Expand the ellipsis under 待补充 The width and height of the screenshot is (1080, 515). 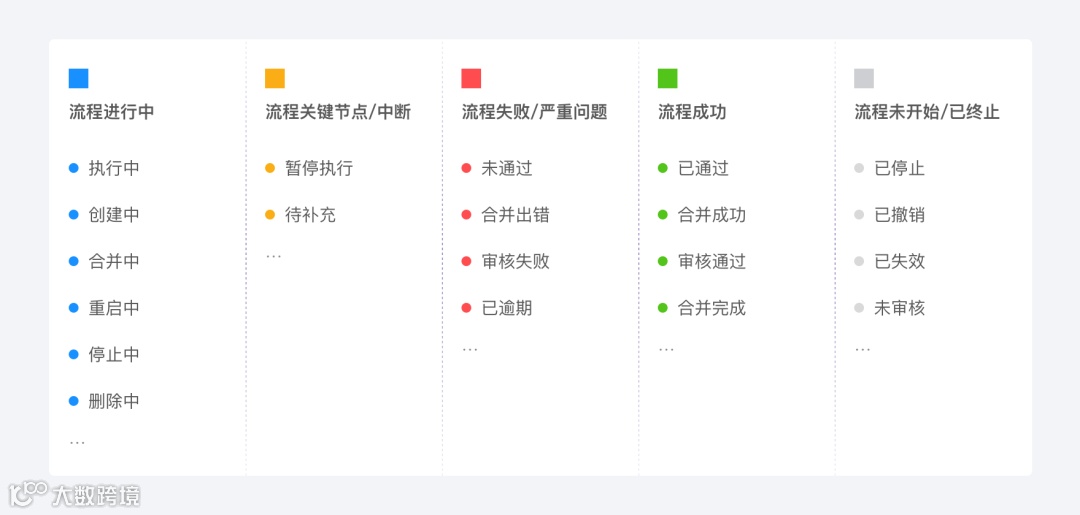click(x=273, y=257)
